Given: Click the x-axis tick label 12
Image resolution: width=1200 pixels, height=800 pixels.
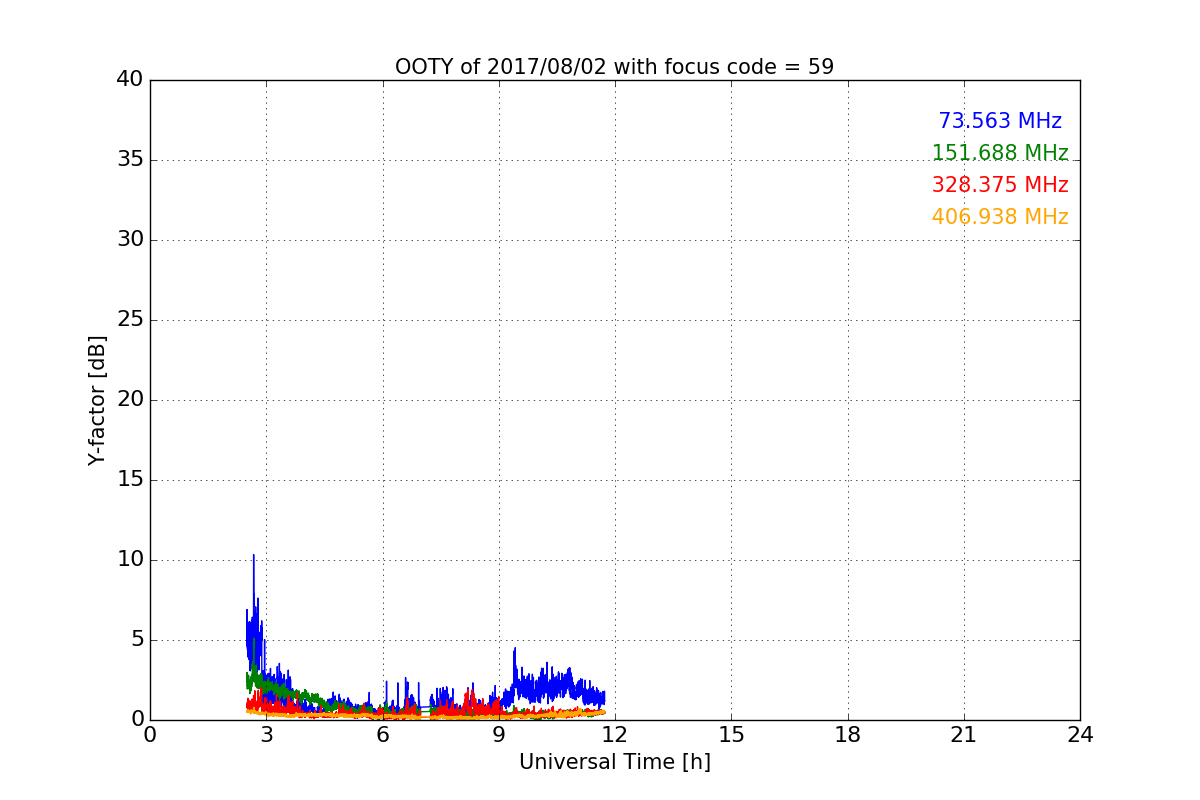Looking at the screenshot, I should tap(614, 735).
